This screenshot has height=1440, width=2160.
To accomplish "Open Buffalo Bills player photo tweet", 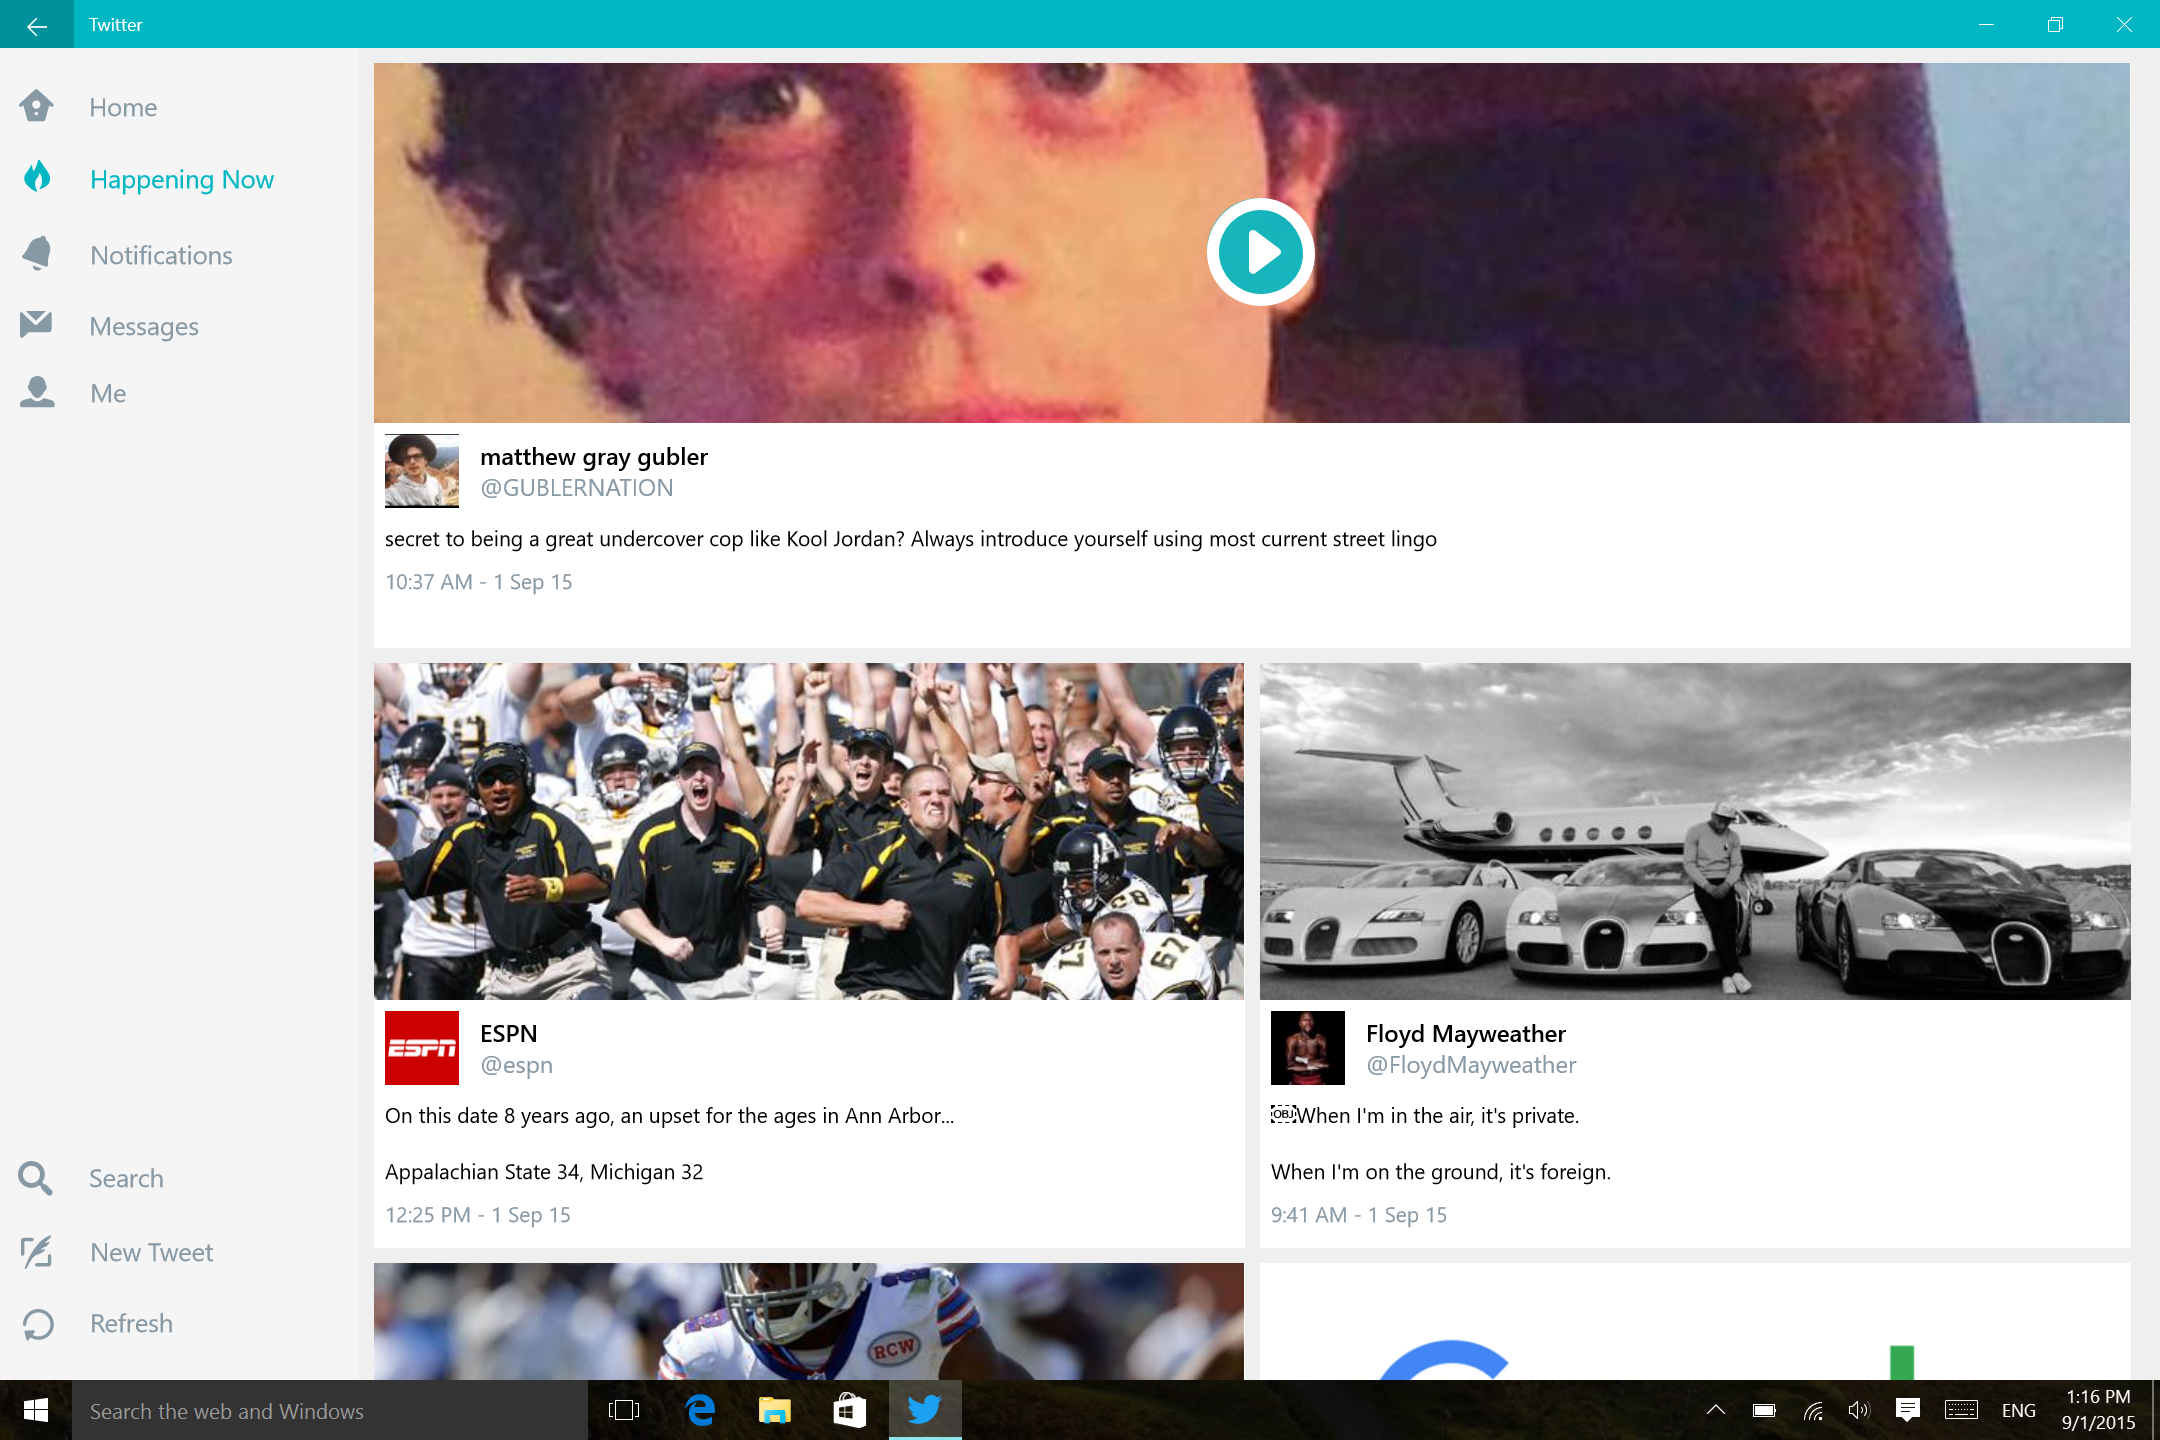I will (809, 1321).
